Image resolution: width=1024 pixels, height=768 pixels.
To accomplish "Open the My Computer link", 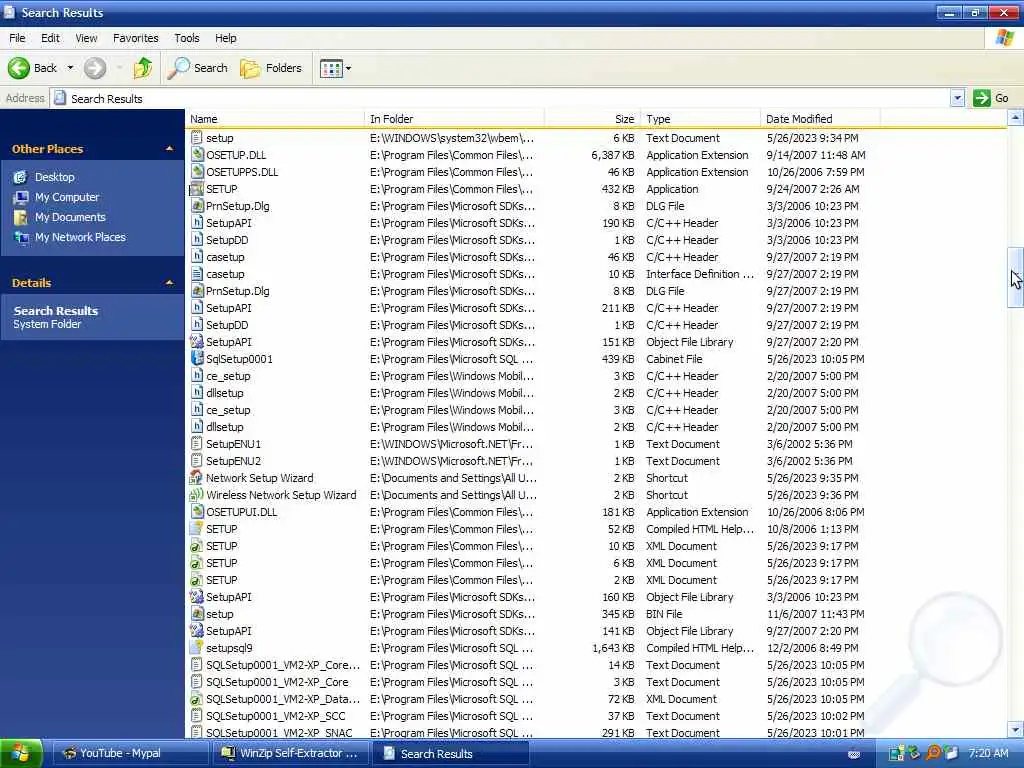I will click(x=67, y=197).
